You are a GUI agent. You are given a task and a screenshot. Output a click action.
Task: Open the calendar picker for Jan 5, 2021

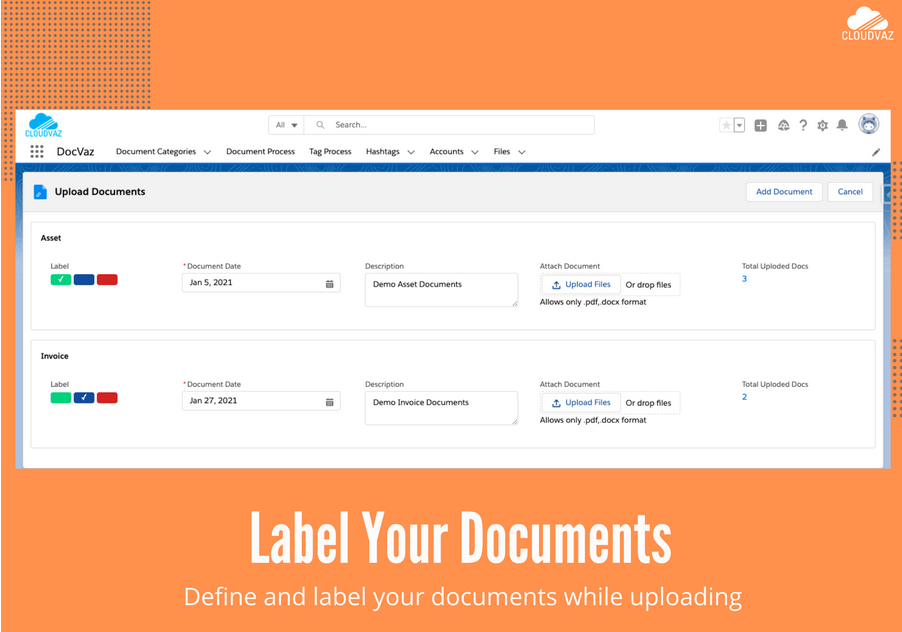pos(330,284)
